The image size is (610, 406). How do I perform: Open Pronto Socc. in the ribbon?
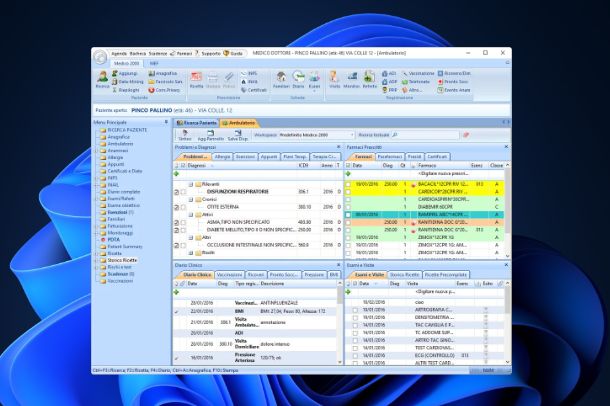click(453, 82)
